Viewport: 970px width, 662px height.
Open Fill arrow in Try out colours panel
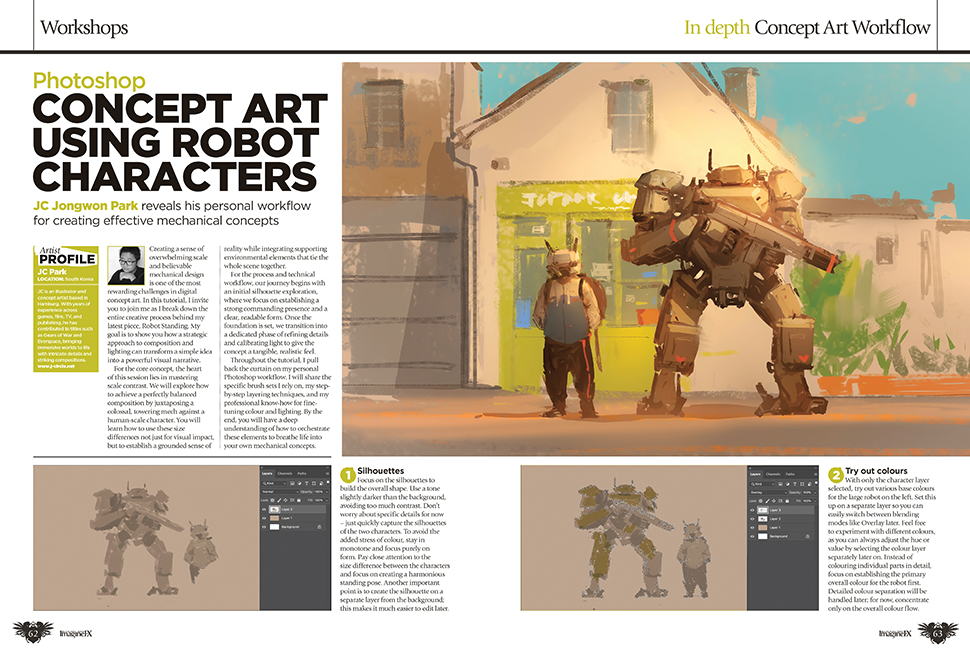point(815,501)
